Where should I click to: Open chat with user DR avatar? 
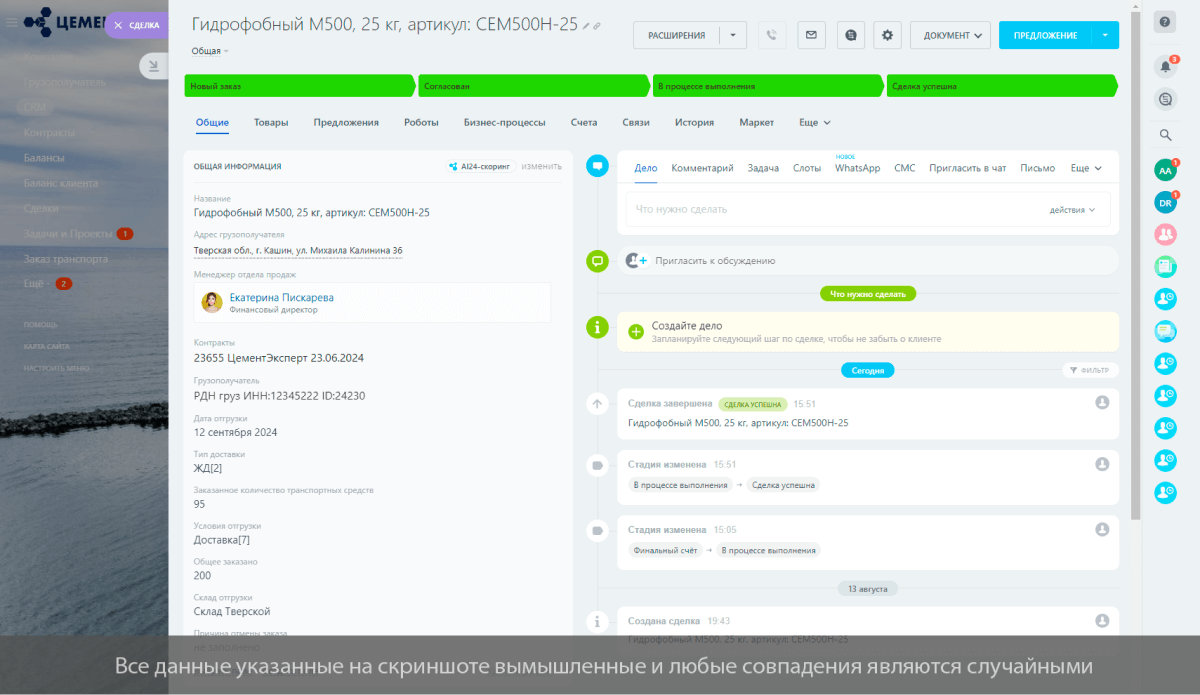pyautogui.click(x=1165, y=203)
